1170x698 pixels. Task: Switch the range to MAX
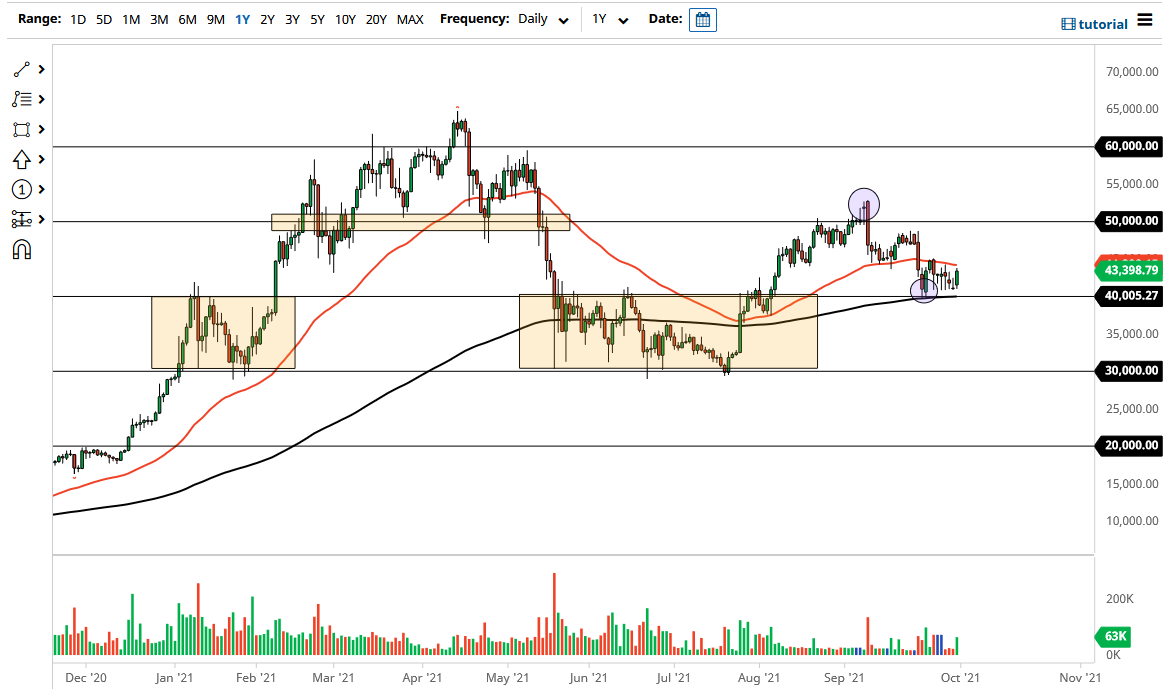pyautogui.click(x=410, y=19)
